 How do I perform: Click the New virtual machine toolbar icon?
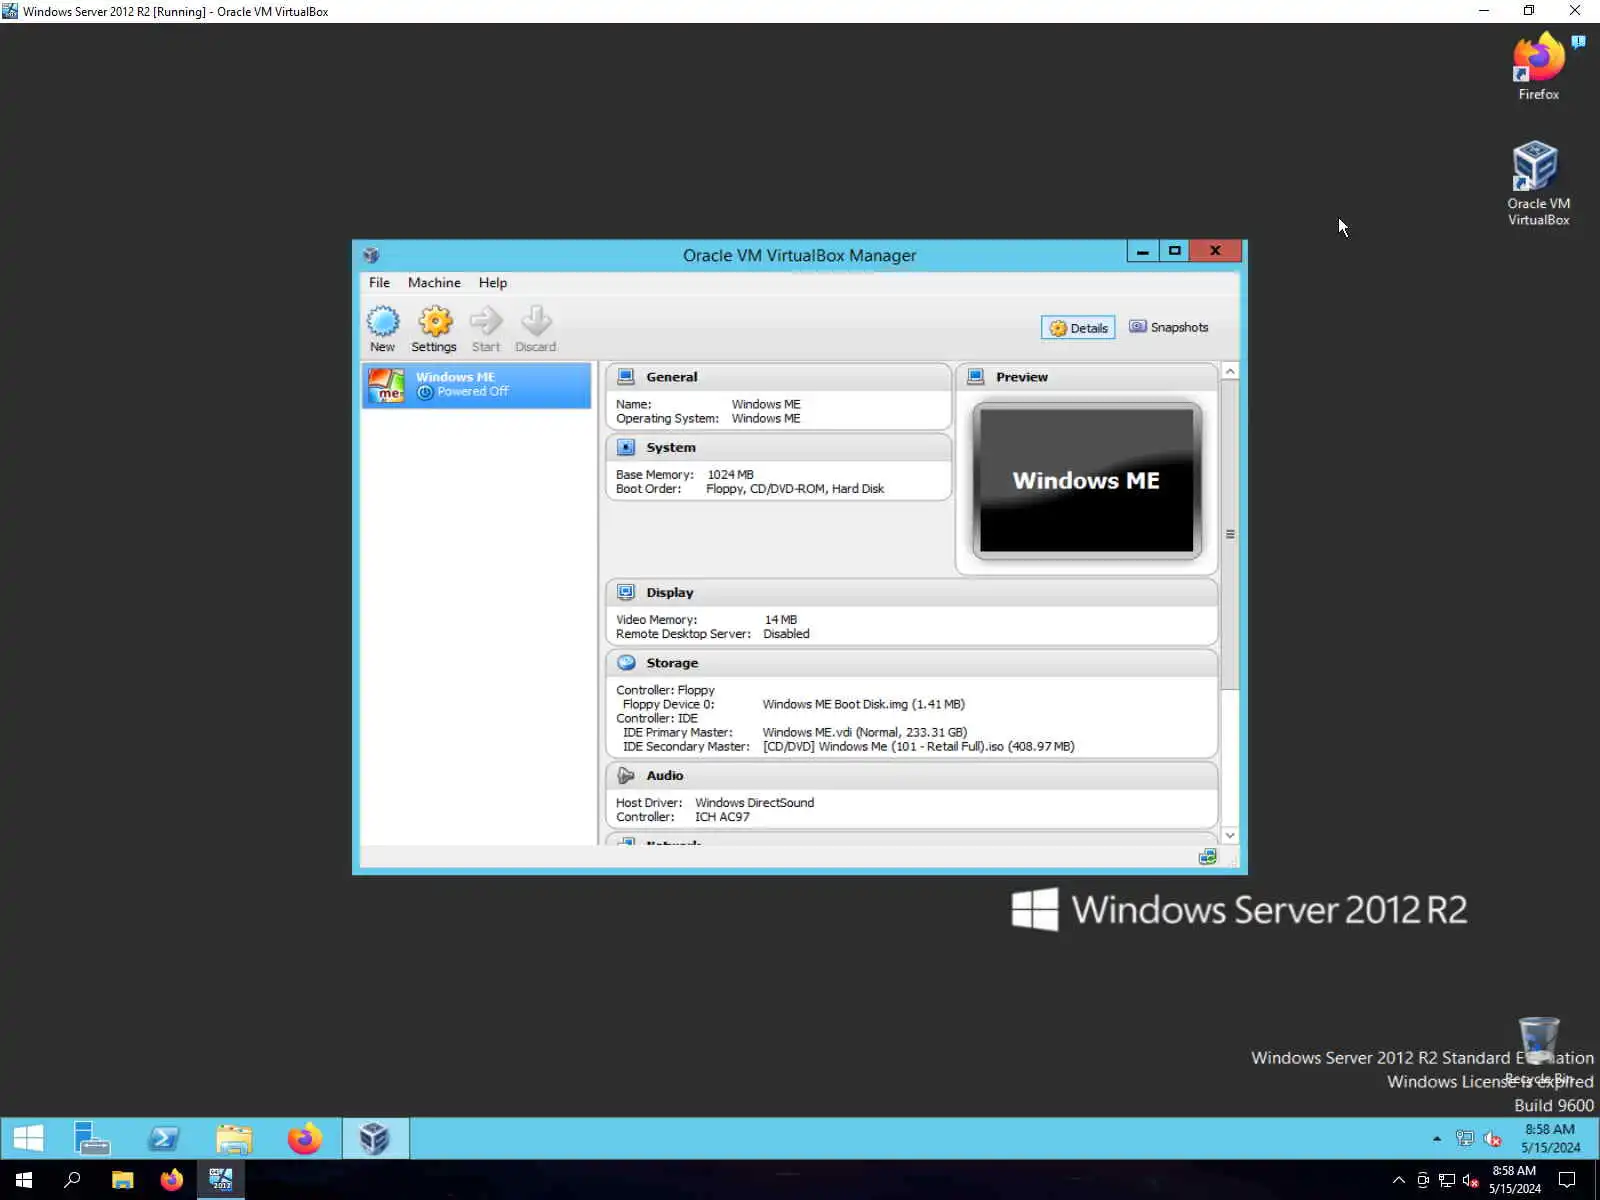tap(382, 329)
